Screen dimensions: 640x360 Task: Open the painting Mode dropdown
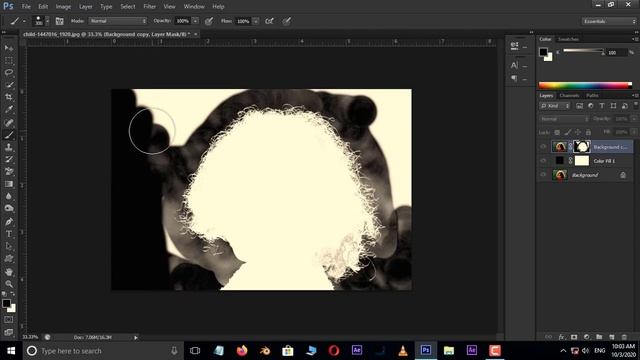coord(118,21)
